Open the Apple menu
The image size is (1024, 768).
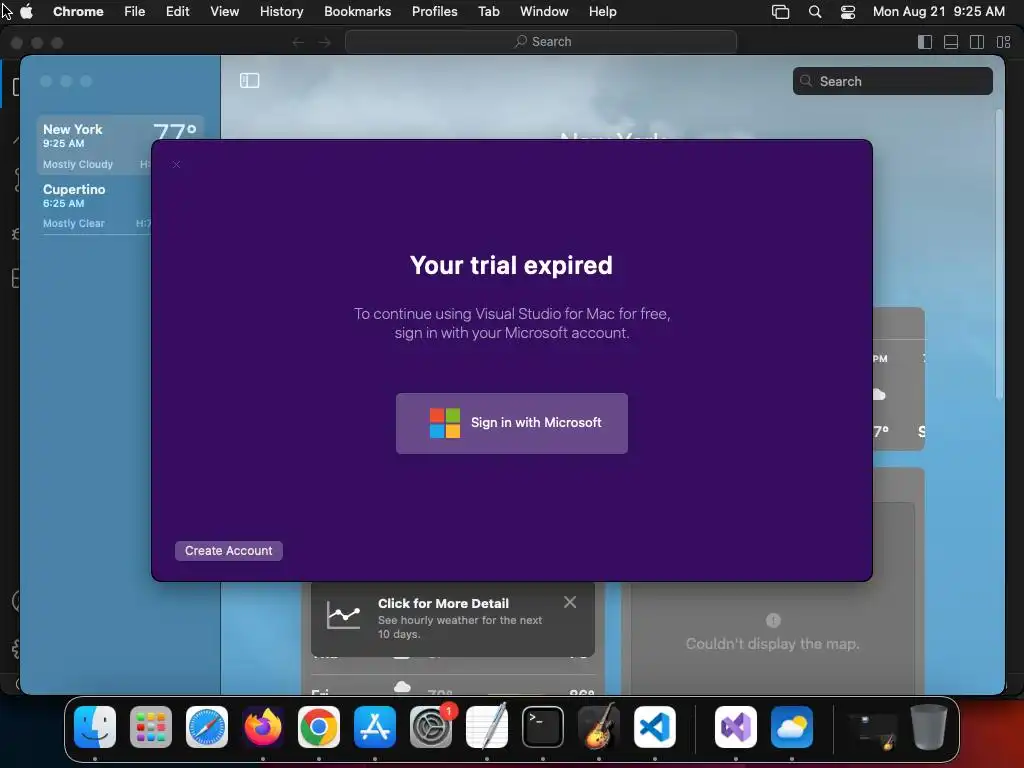27,11
